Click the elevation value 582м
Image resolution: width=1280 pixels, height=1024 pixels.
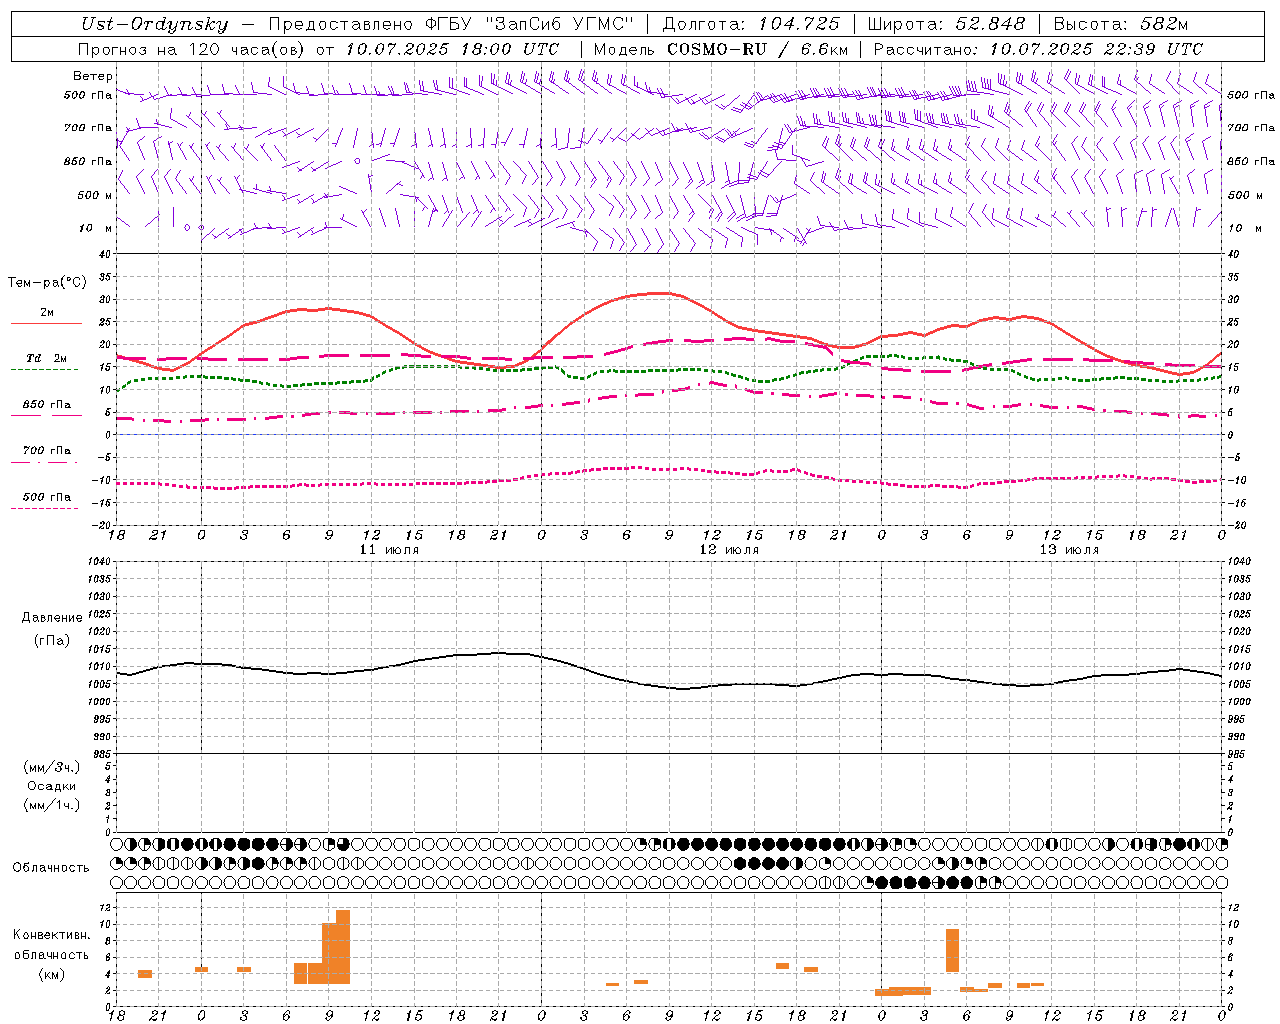pyautogui.click(x=1162, y=25)
